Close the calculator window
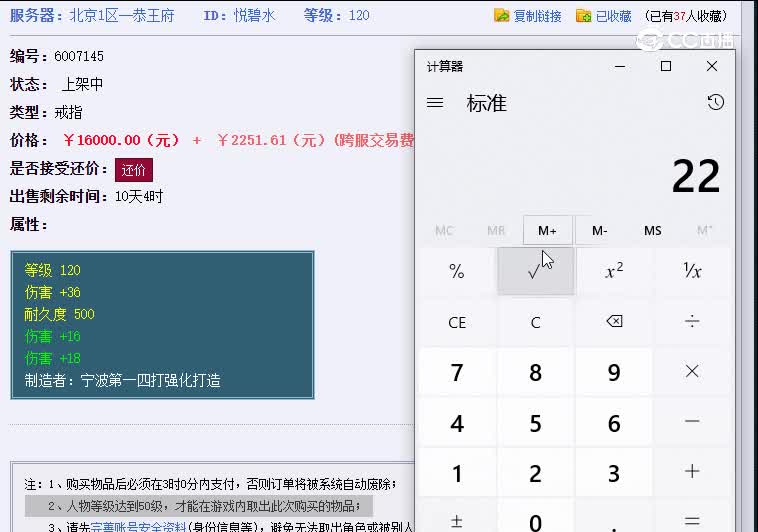This screenshot has height=532, width=758. pyautogui.click(x=712, y=66)
